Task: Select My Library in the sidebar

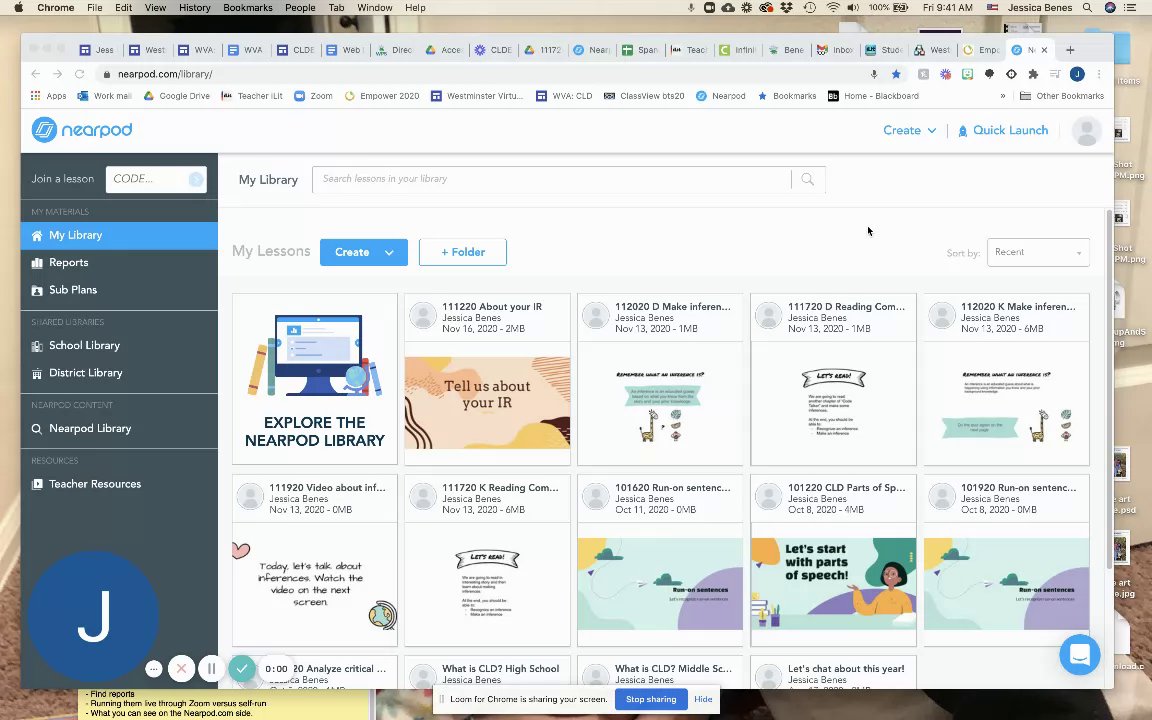Action: pos(119,236)
